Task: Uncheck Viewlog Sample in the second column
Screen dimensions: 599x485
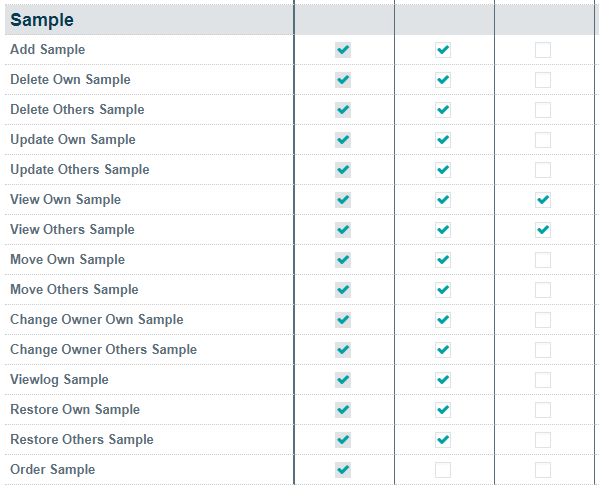Action: tap(443, 380)
